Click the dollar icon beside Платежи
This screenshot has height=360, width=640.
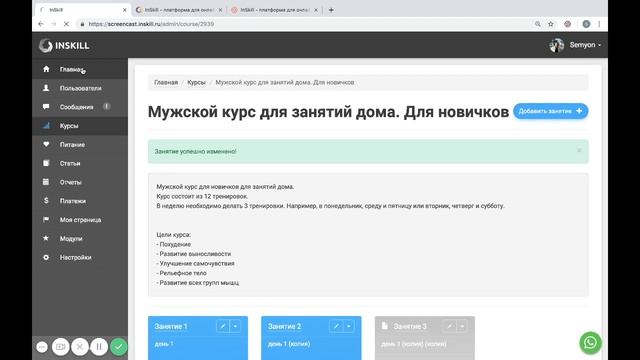point(46,200)
